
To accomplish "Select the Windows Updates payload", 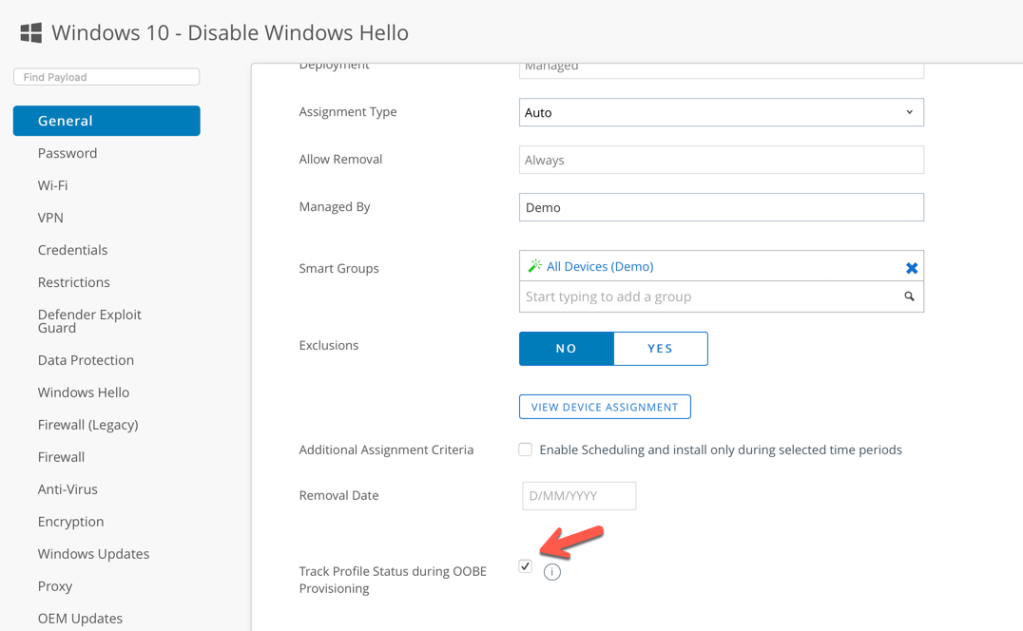I will coord(93,553).
